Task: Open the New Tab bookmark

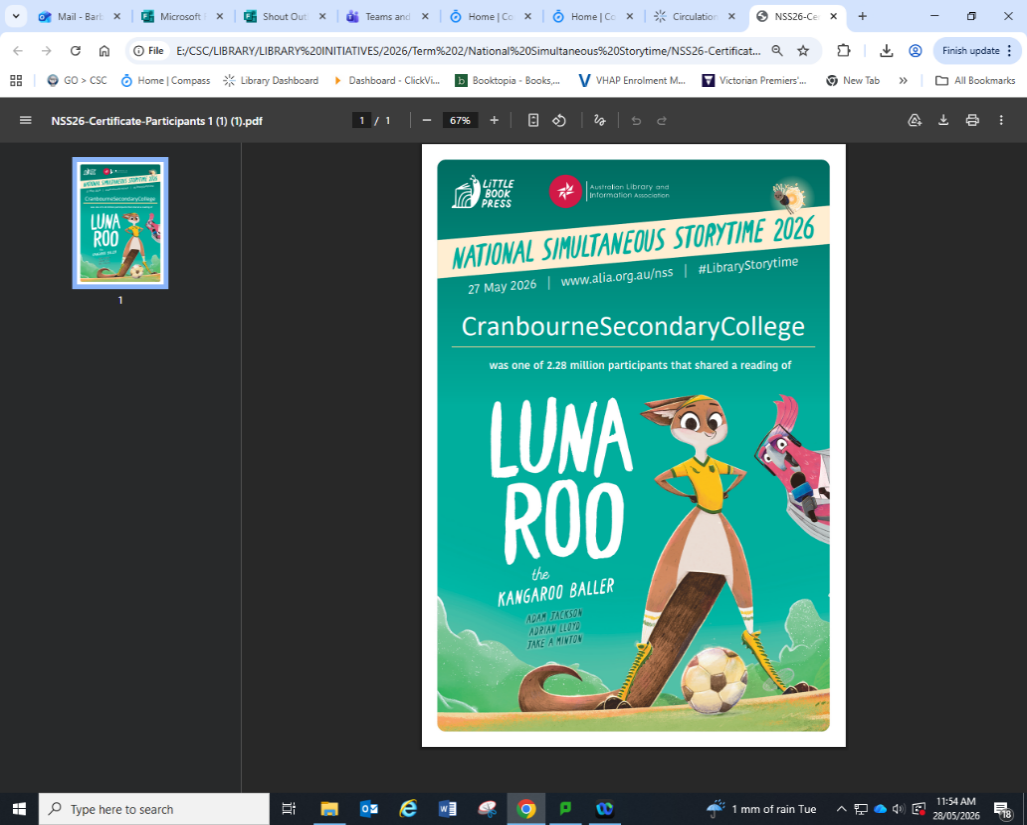Action: coord(852,81)
